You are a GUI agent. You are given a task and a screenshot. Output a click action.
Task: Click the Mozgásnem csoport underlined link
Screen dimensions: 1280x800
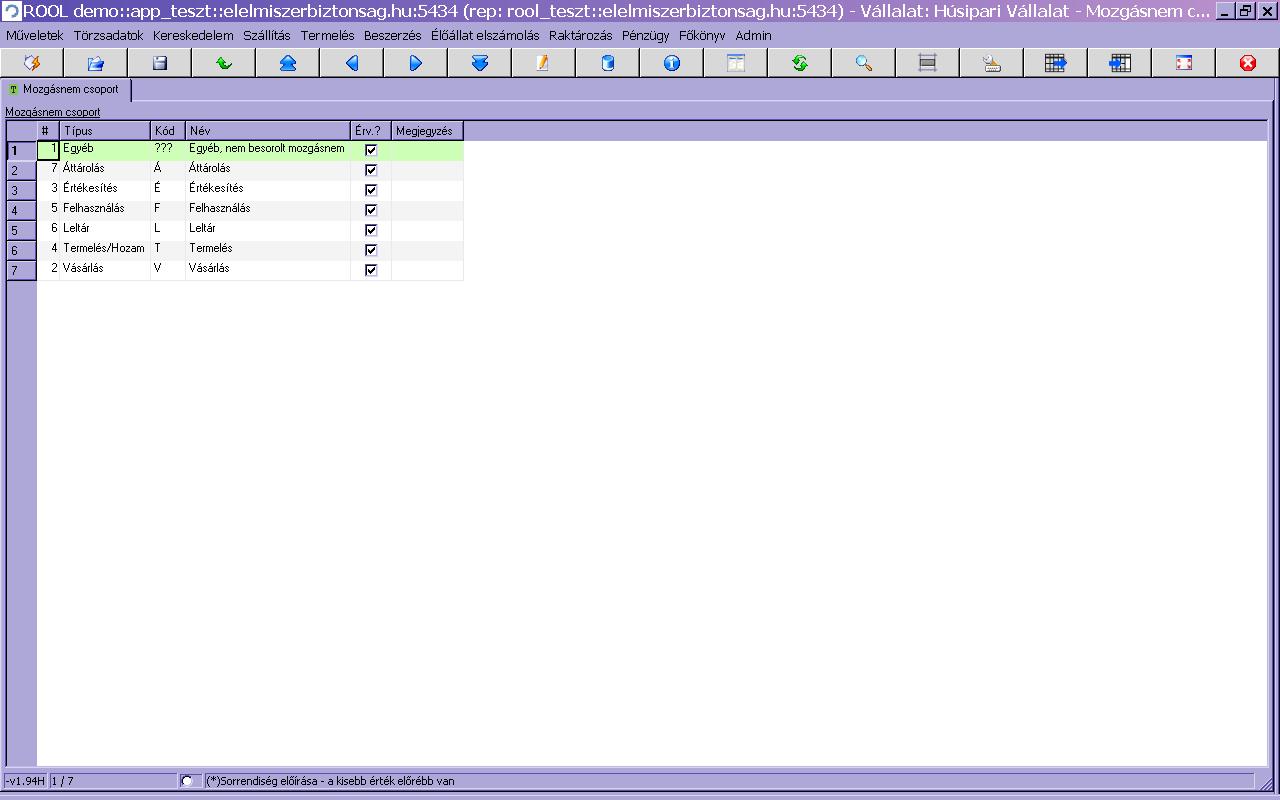click(53, 112)
